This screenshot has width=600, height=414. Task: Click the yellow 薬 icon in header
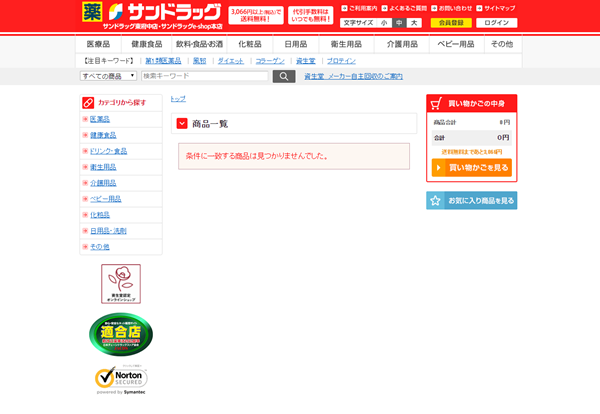[92, 11]
